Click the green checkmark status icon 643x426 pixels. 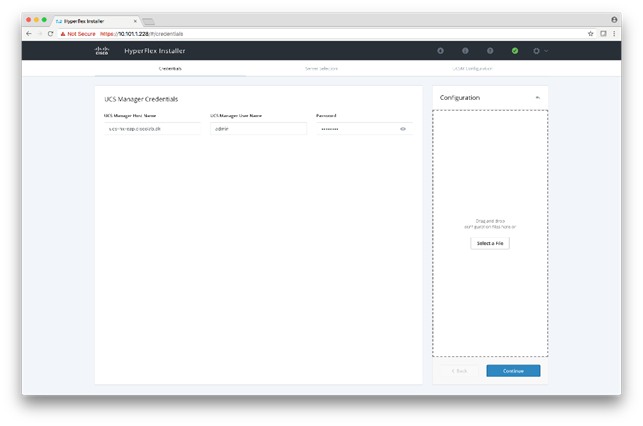(x=515, y=51)
